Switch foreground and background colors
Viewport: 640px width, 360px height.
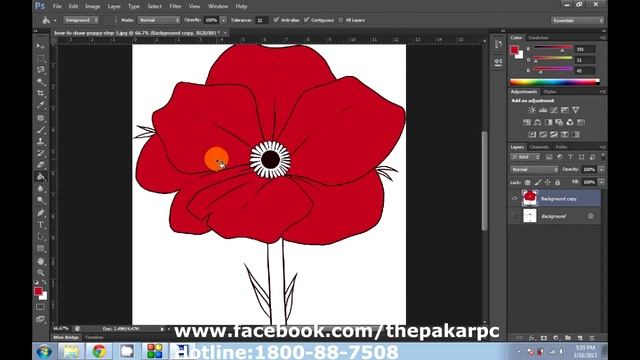(x=44, y=282)
